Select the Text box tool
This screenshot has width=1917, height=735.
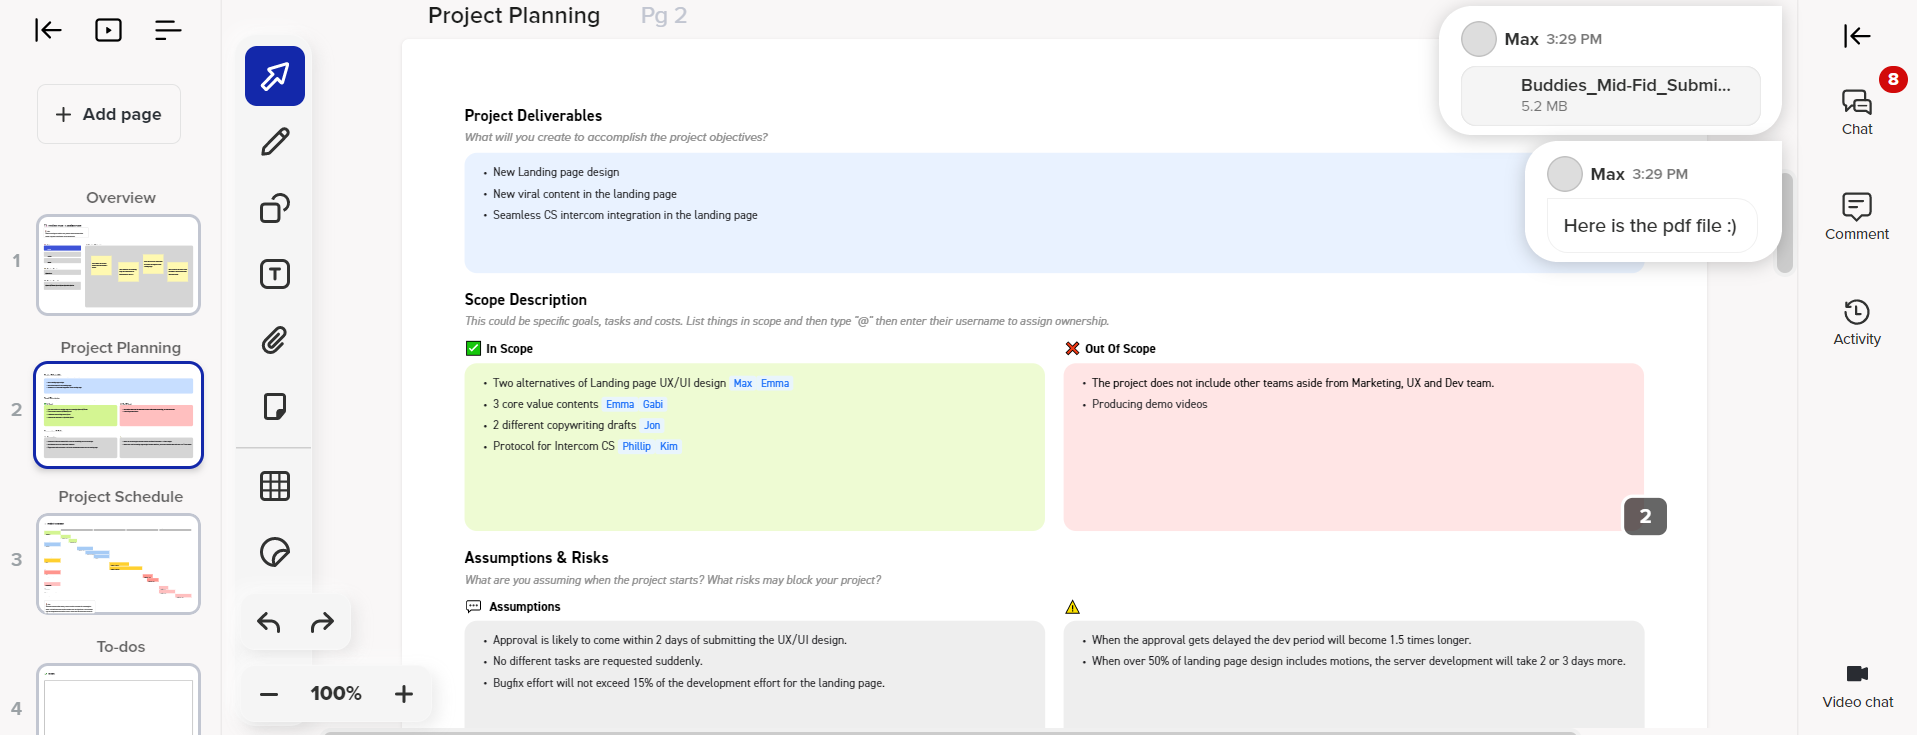pos(275,274)
